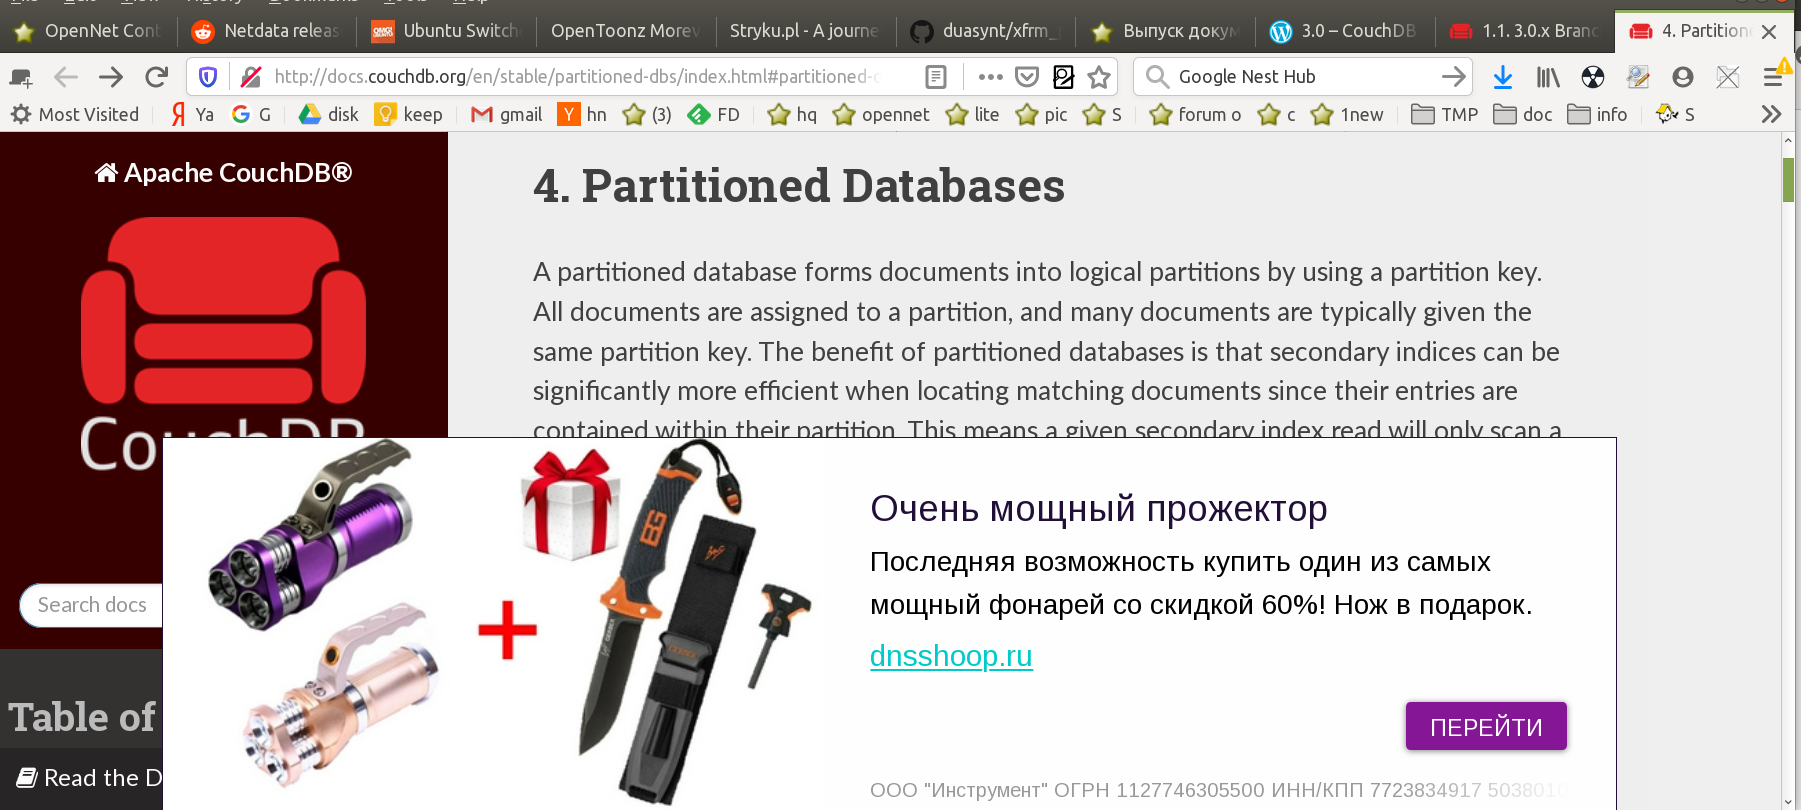This screenshot has width=1801, height=810.
Task: Open the Firefox hamburger menu
Action: (x=1773, y=77)
